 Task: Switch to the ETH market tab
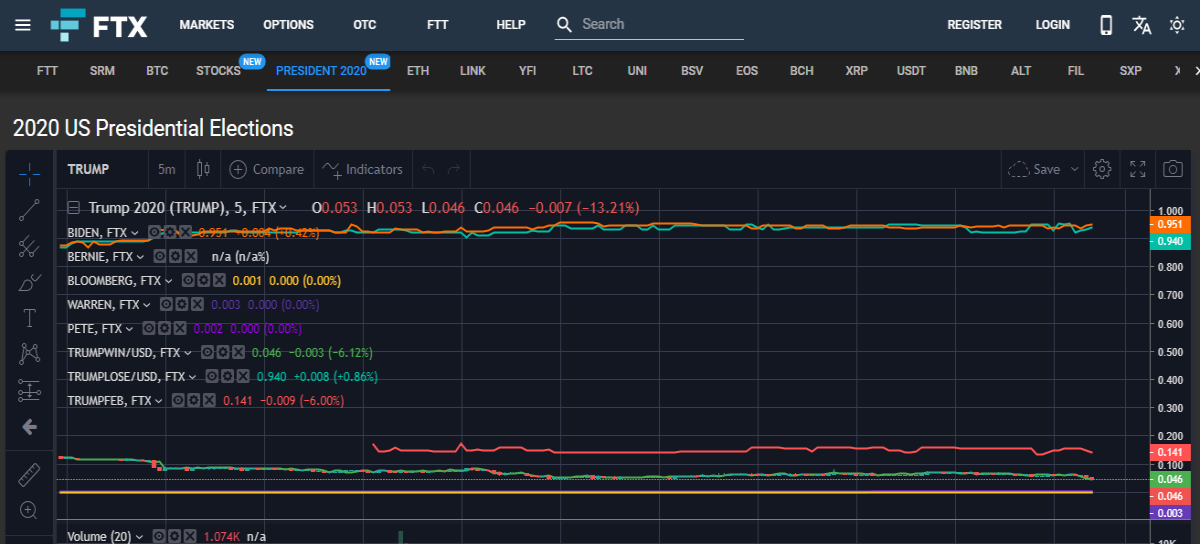pos(418,71)
